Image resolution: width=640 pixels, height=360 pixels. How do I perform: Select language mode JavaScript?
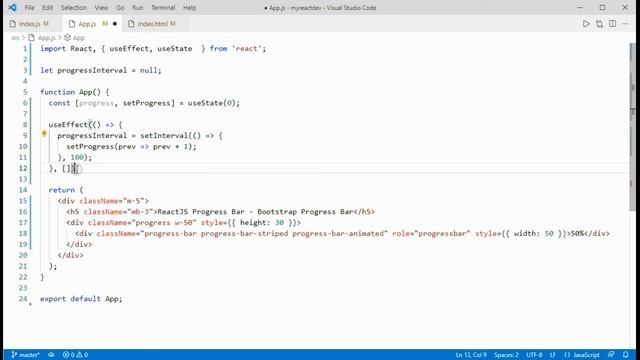click(x=582, y=355)
